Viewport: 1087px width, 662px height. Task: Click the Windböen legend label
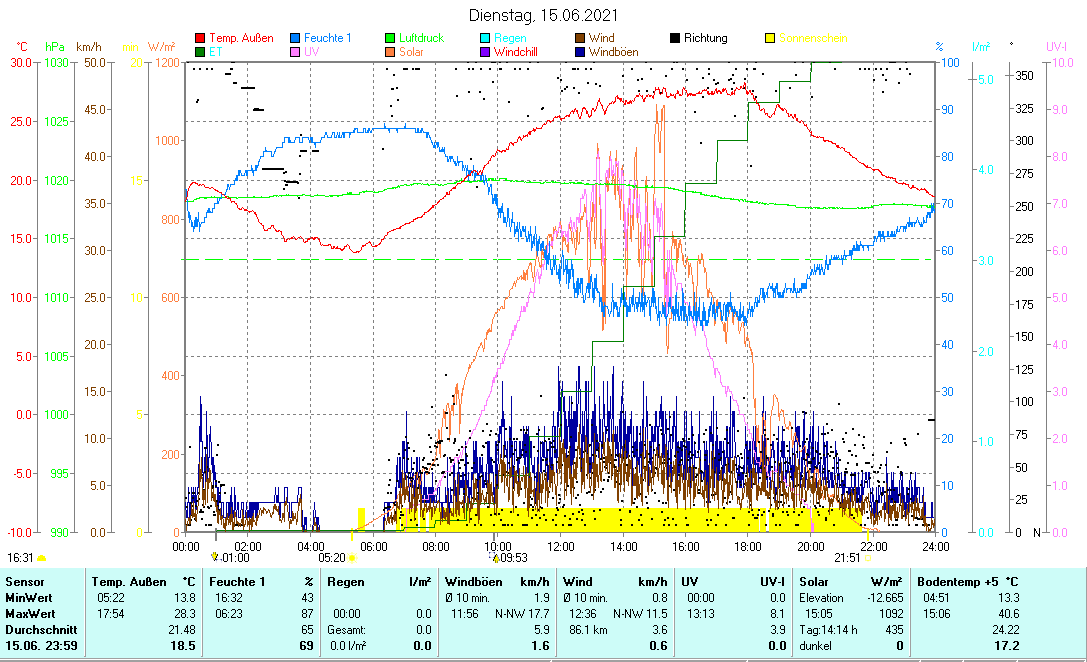click(x=614, y=52)
